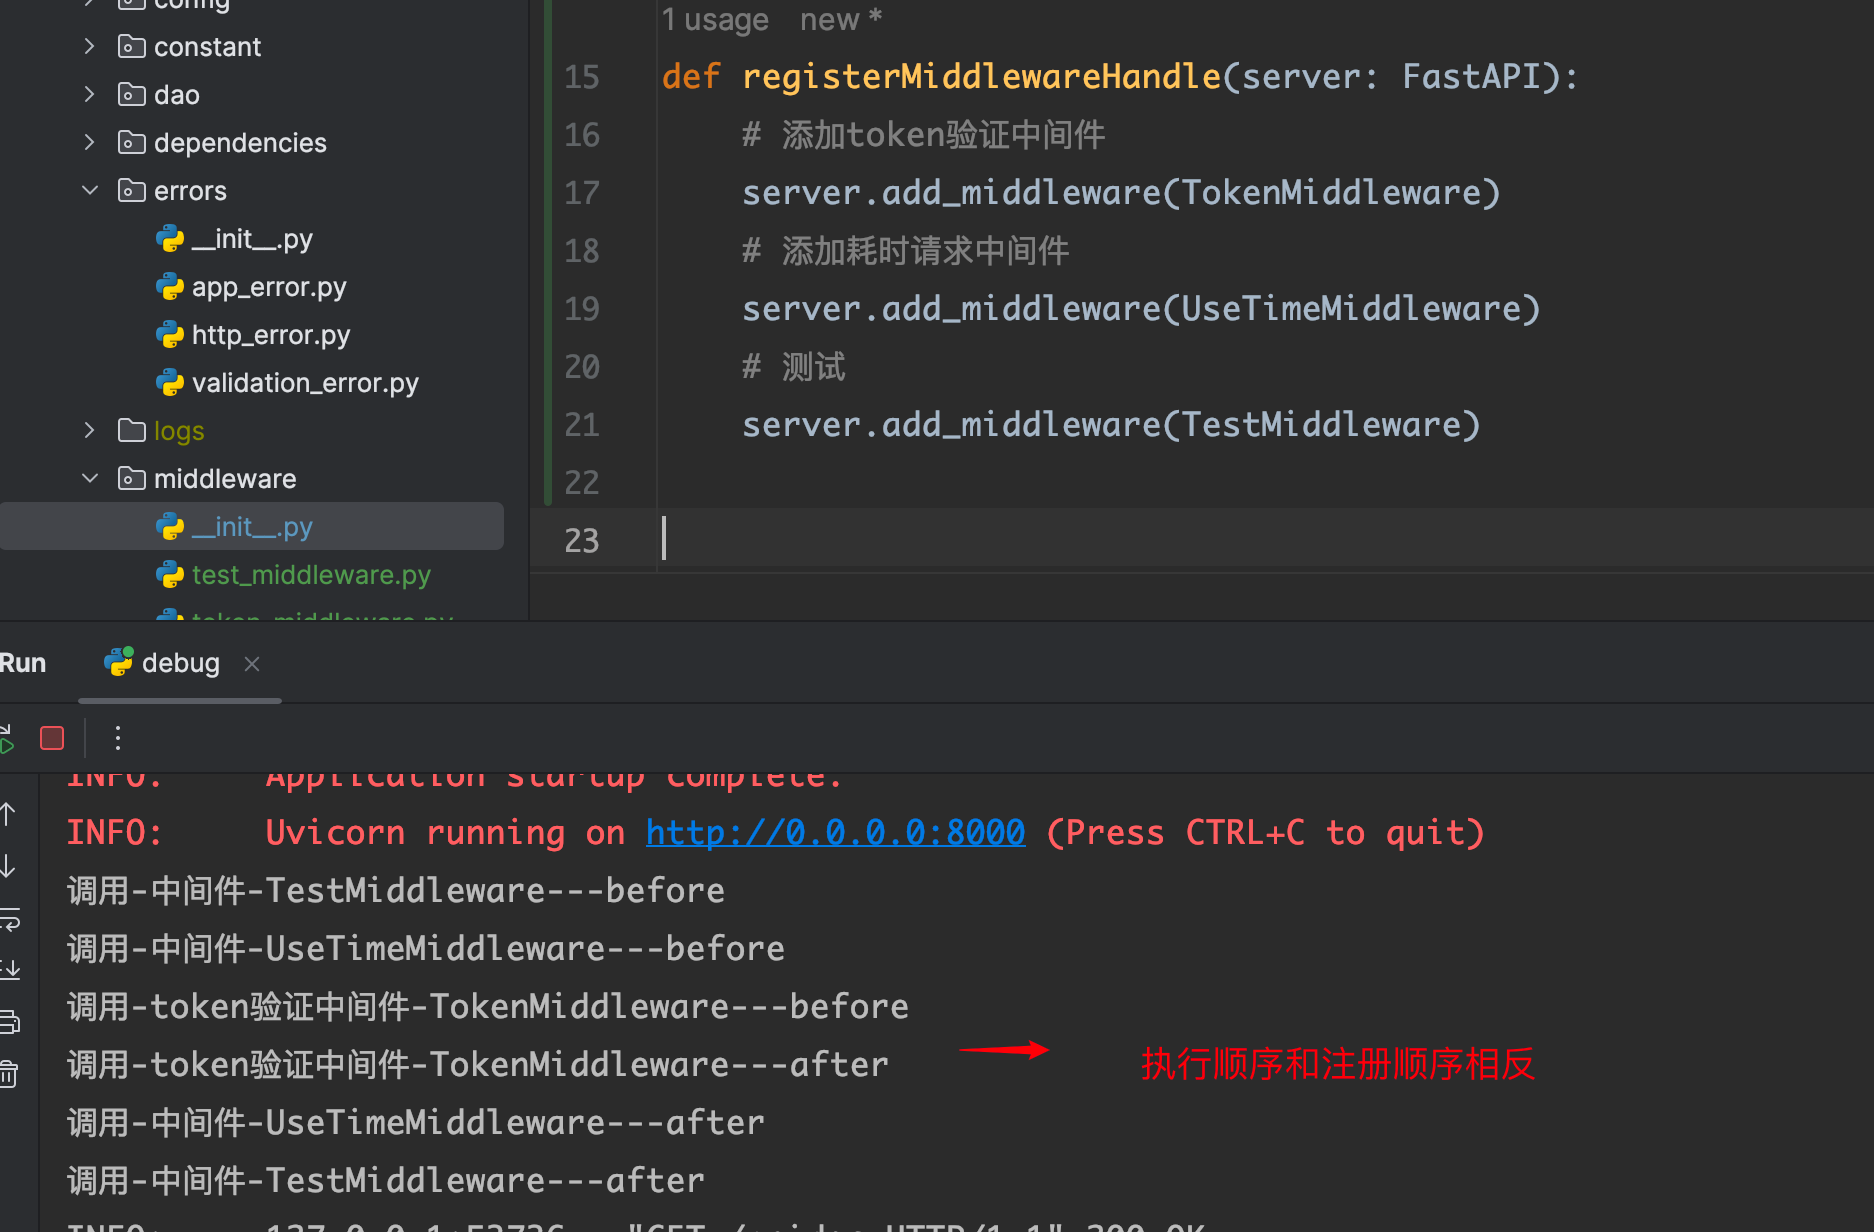Collapse the errors folder

tap(90, 191)
